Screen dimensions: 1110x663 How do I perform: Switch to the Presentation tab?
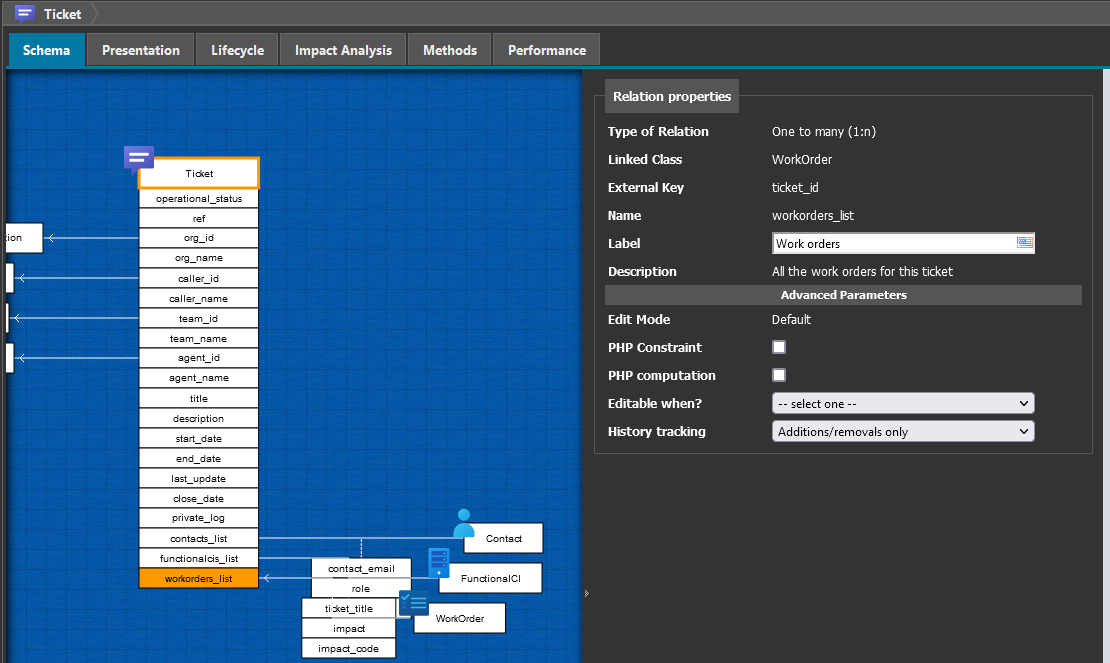tap(141, 50)
